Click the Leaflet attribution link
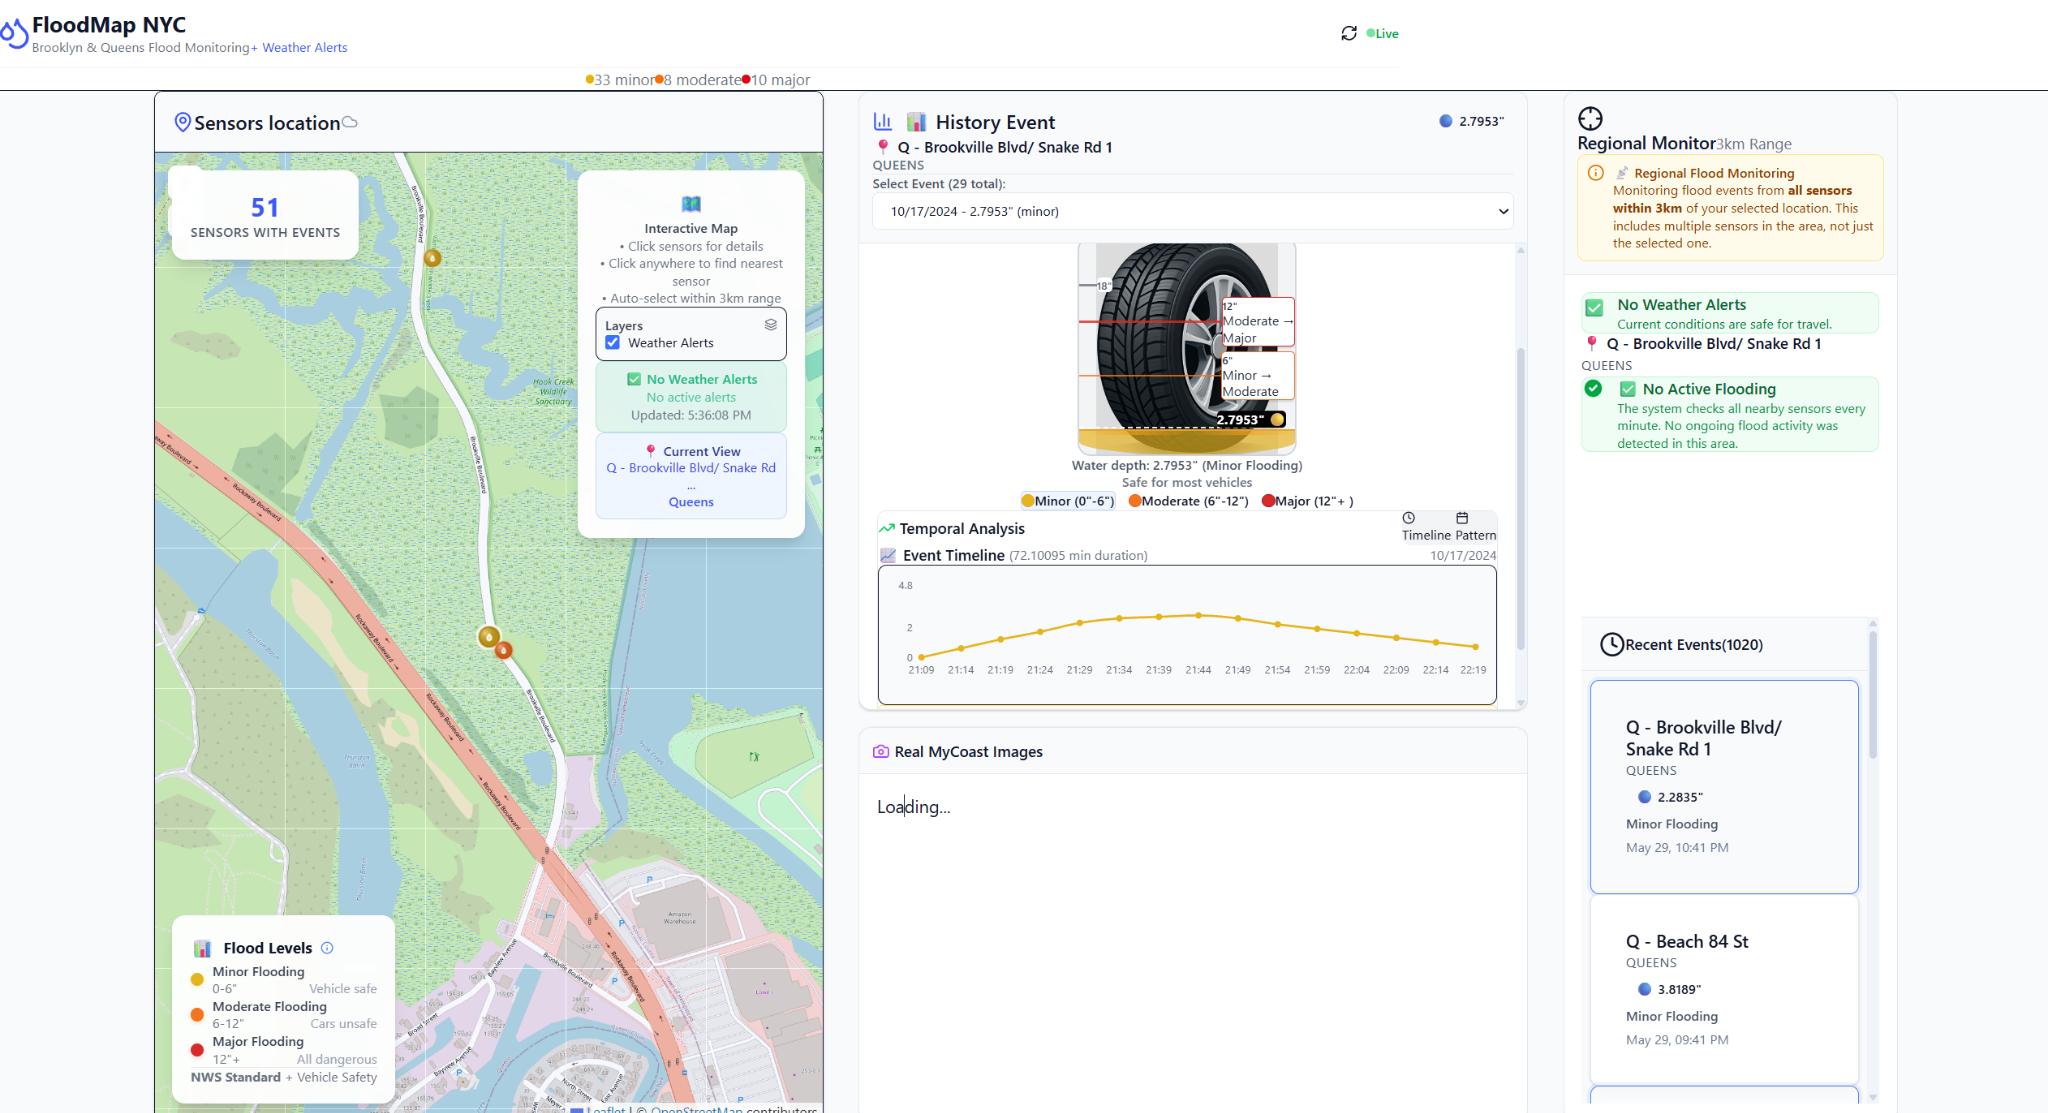 pyautogui.click(x=605, y=1109)
